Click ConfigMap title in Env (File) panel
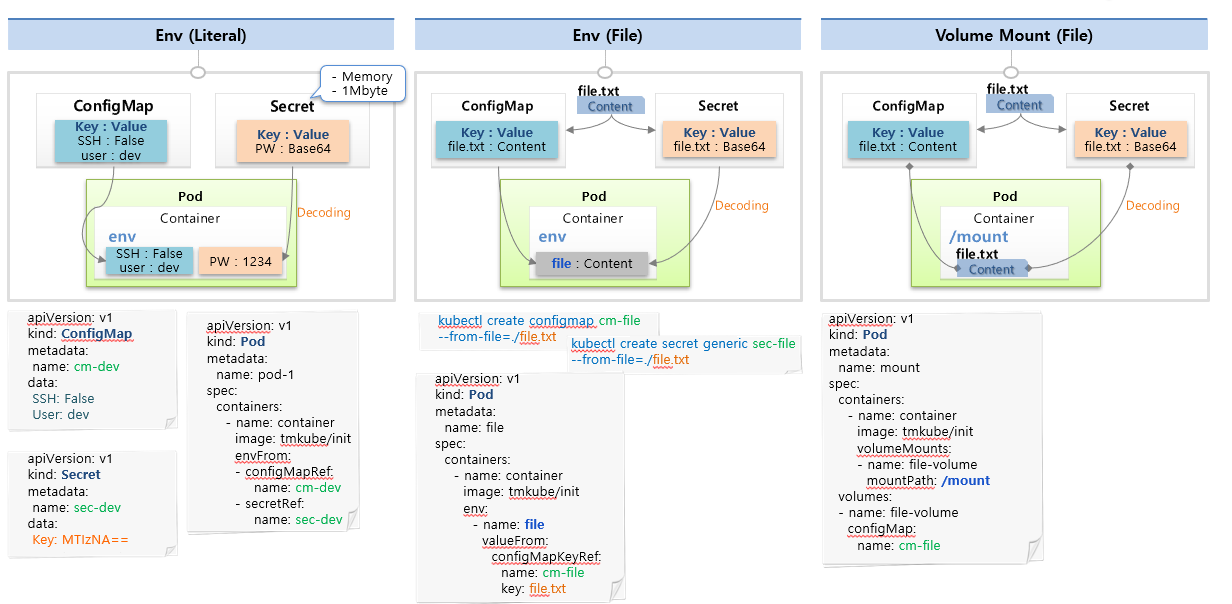1232x604 pixels. coord(497,106)
